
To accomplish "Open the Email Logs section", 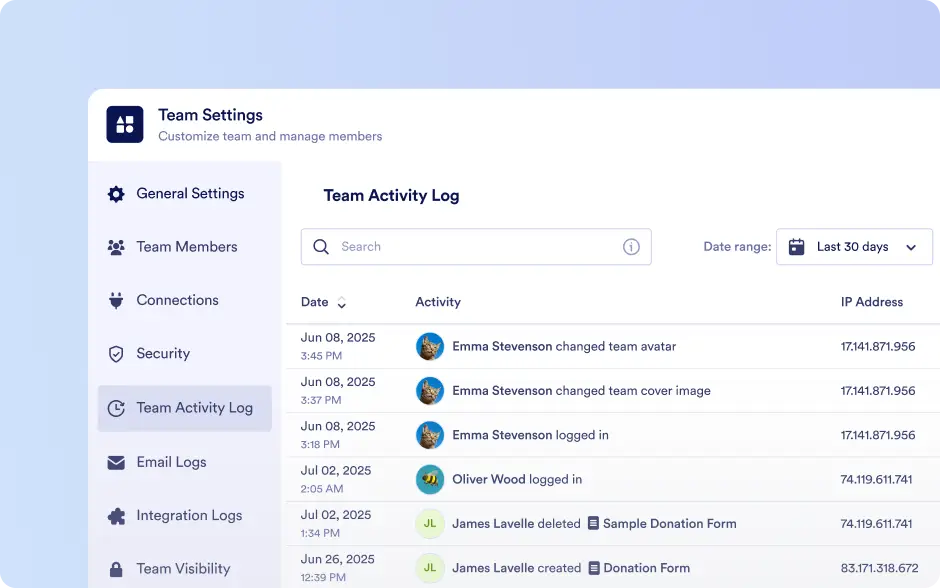I will (185, 462).
